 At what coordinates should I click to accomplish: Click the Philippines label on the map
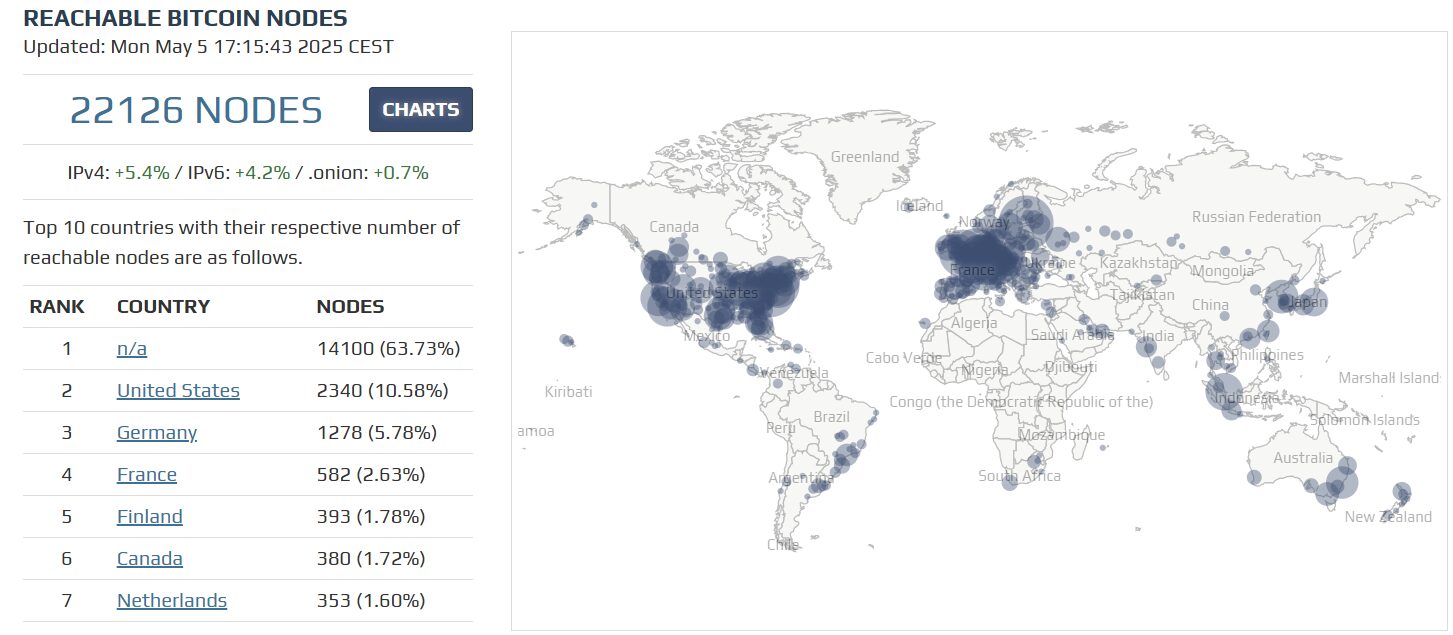[x=1268, y=355]
